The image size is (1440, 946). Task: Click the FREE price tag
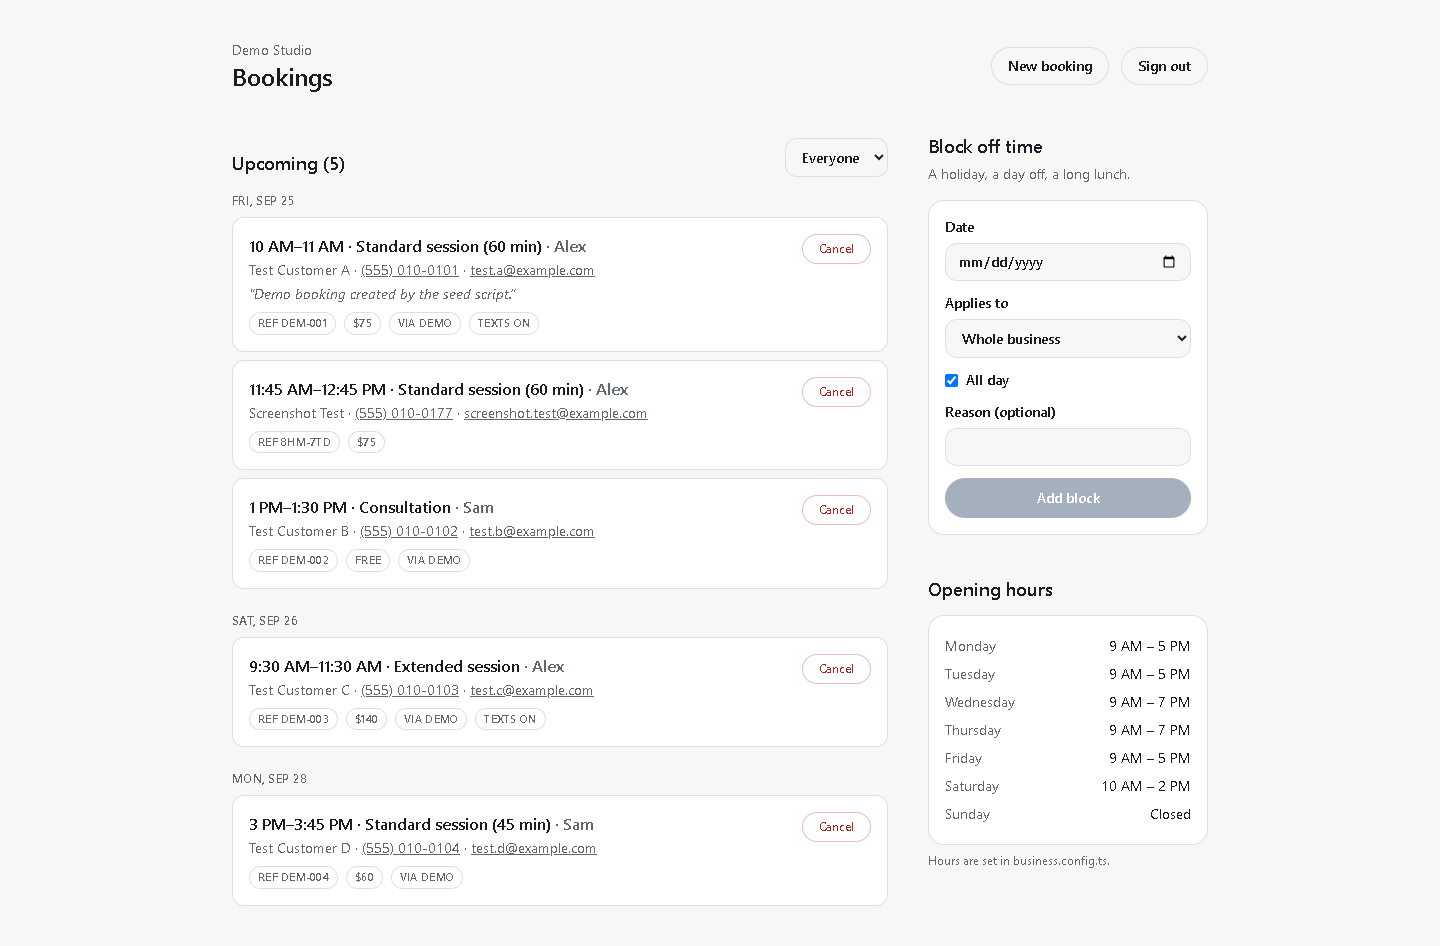pos(368,560)
